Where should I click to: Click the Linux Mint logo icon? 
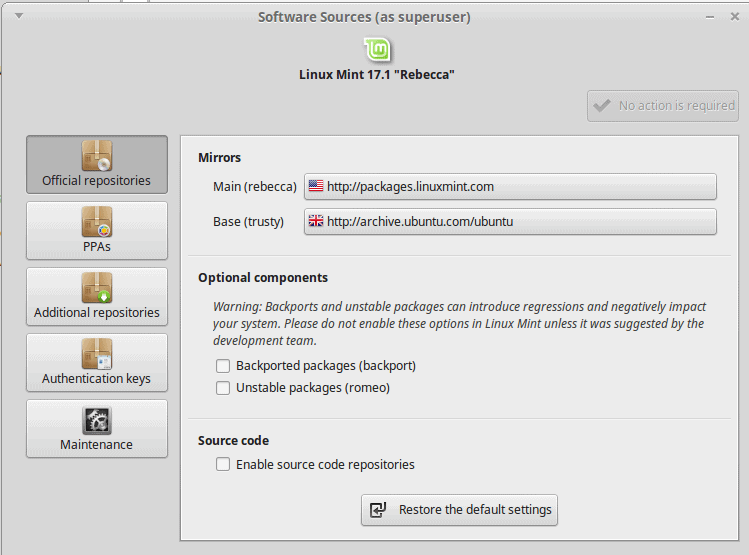pos(377,50)
